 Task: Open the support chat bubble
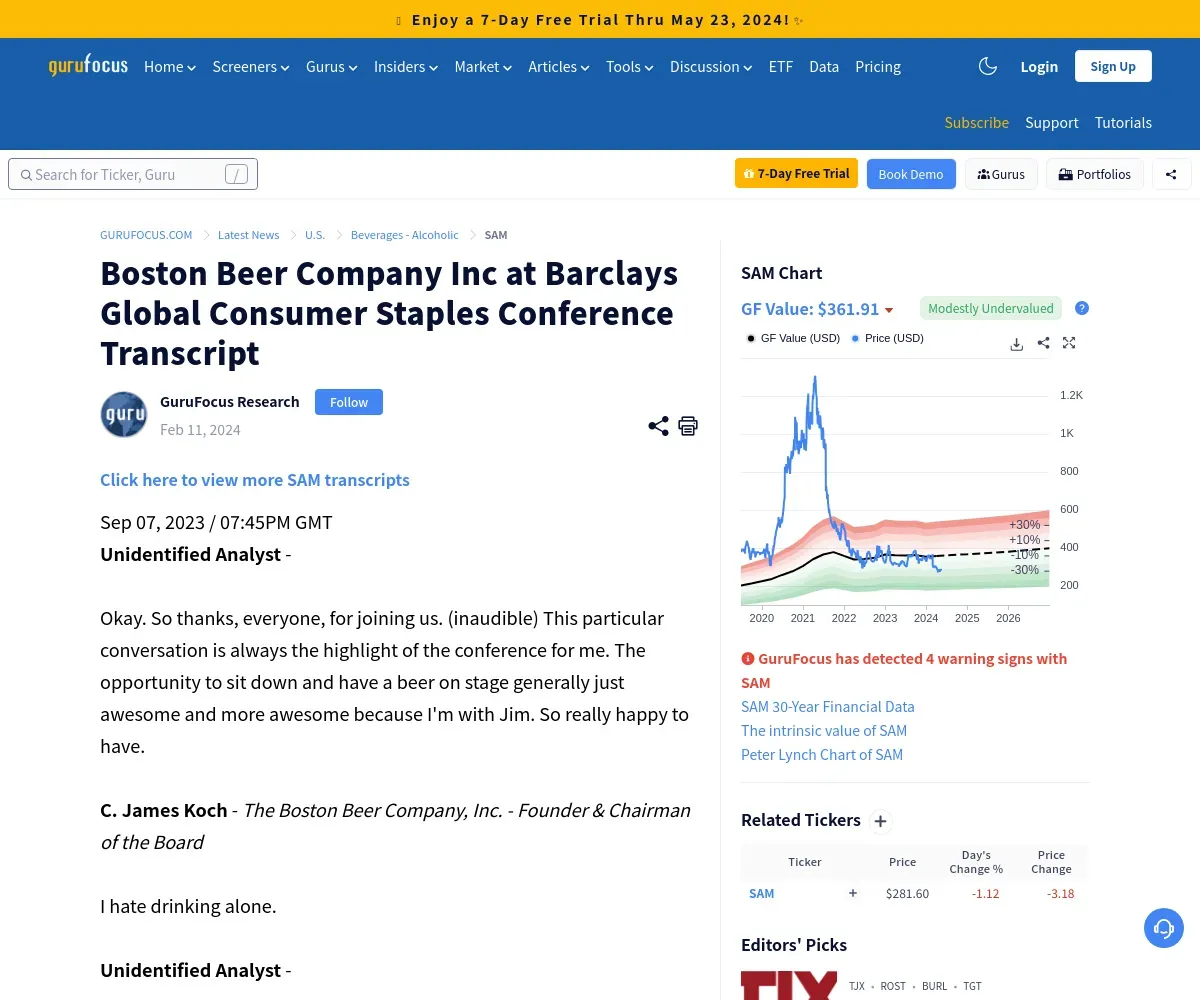point(1164,928)
